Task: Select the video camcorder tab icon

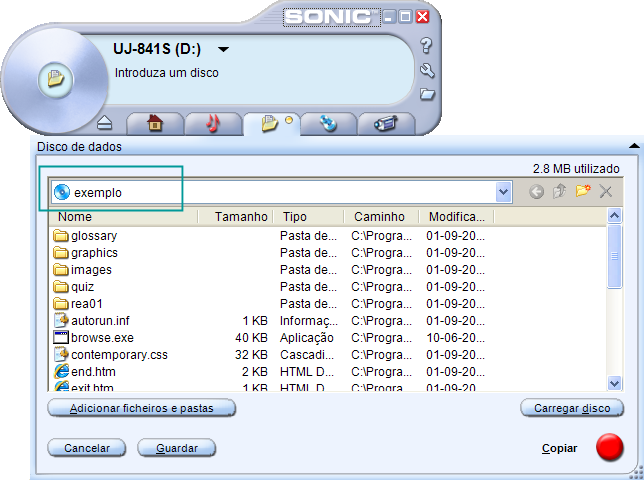Action: (x=386, y=124)
